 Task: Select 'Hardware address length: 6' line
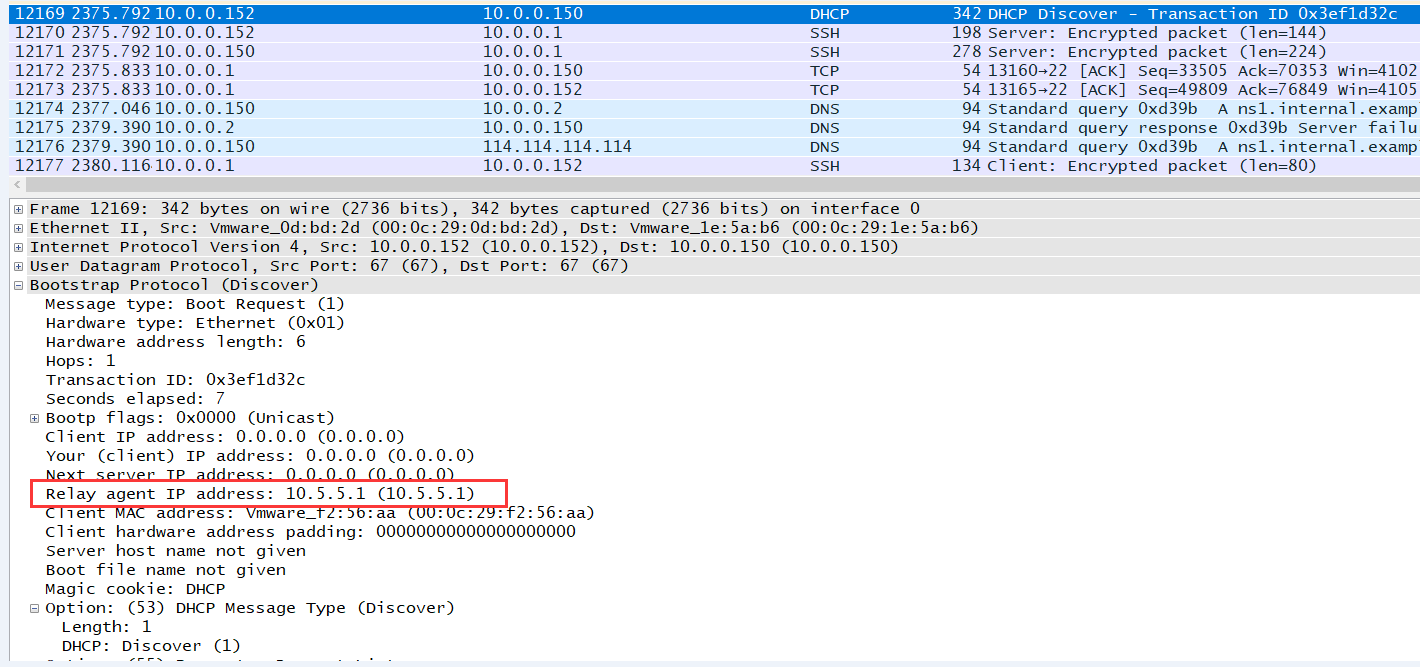pyautogui.click(x=175, y=342)
